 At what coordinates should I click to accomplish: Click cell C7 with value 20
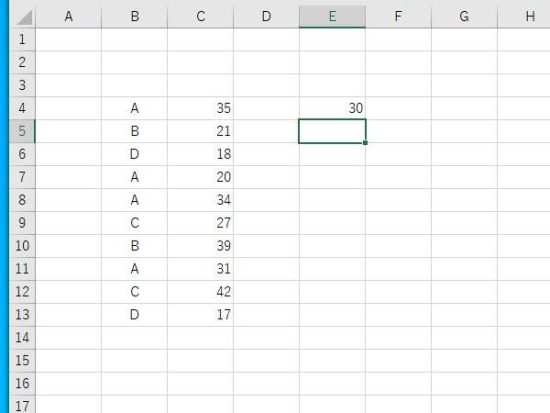[201, 177]
